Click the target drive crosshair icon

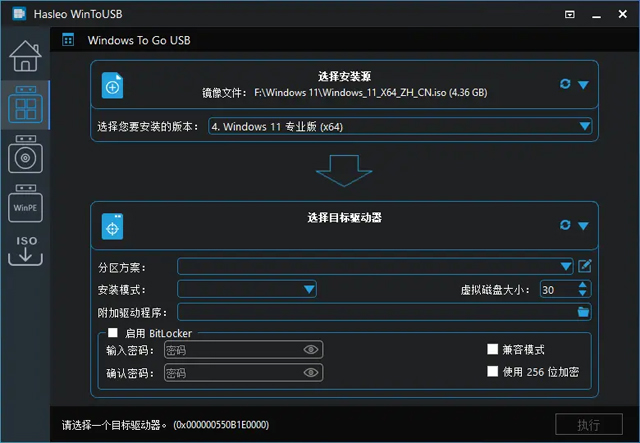pos(113,227)
